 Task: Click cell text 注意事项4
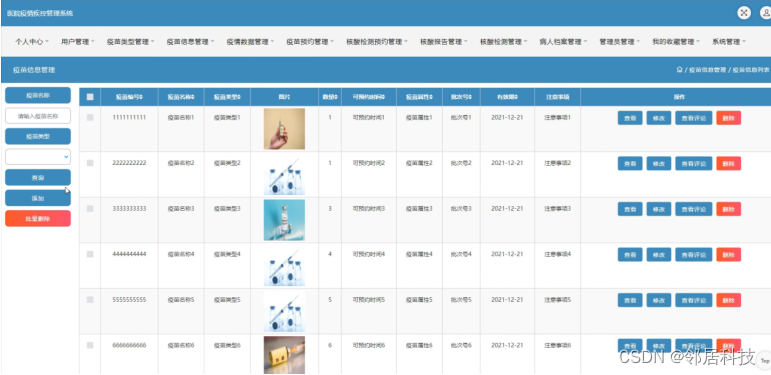click(x=558, y=254)
